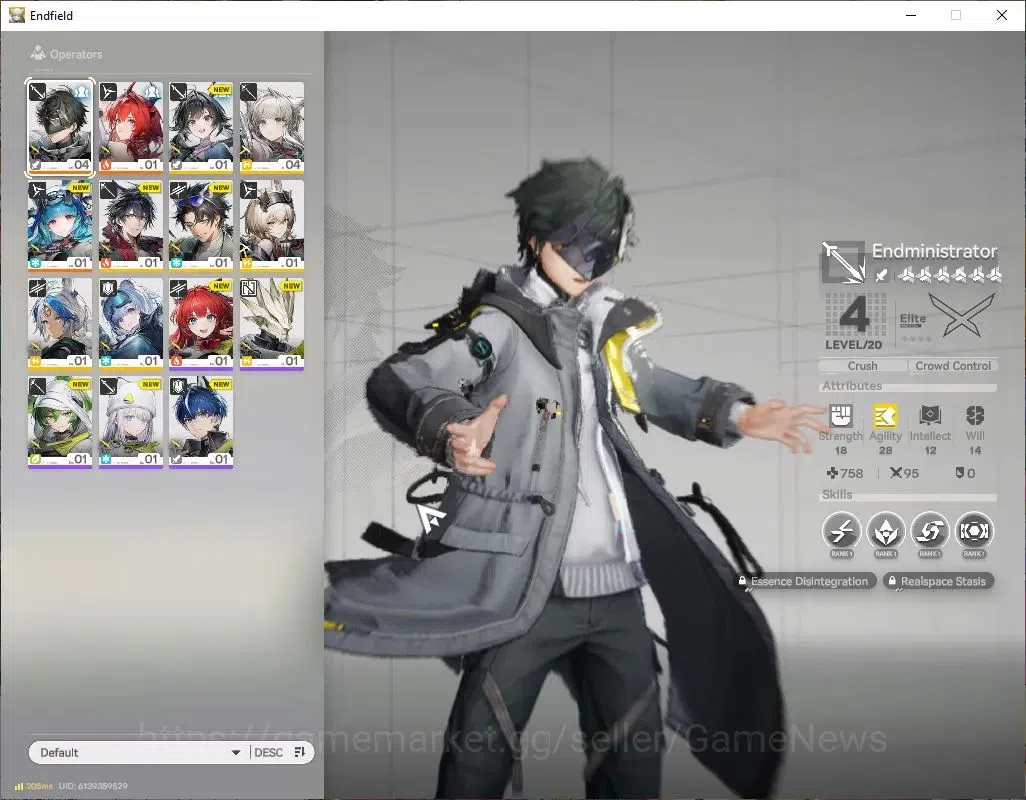Click the star rarity row under Endministrator
1026x800 pixels.
click(x=949, y=275)
